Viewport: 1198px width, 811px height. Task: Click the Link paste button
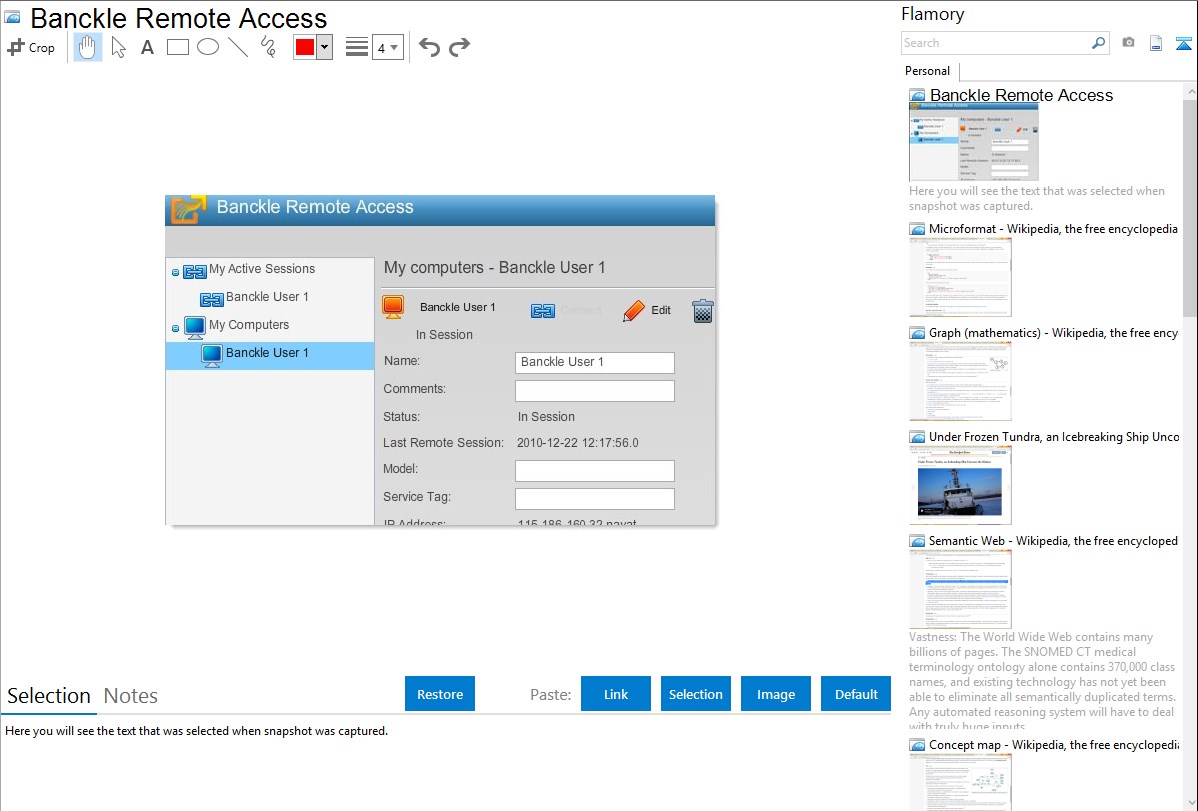coord(616,694)
